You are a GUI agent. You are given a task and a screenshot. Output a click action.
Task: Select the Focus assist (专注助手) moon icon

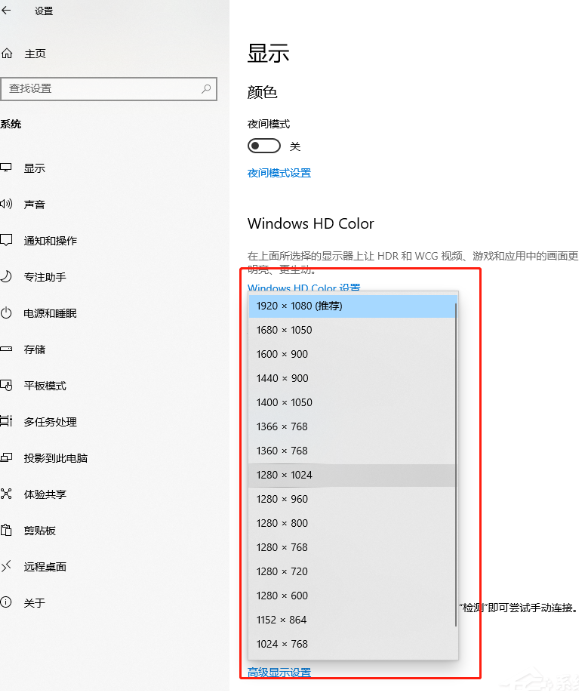(6, 276)
